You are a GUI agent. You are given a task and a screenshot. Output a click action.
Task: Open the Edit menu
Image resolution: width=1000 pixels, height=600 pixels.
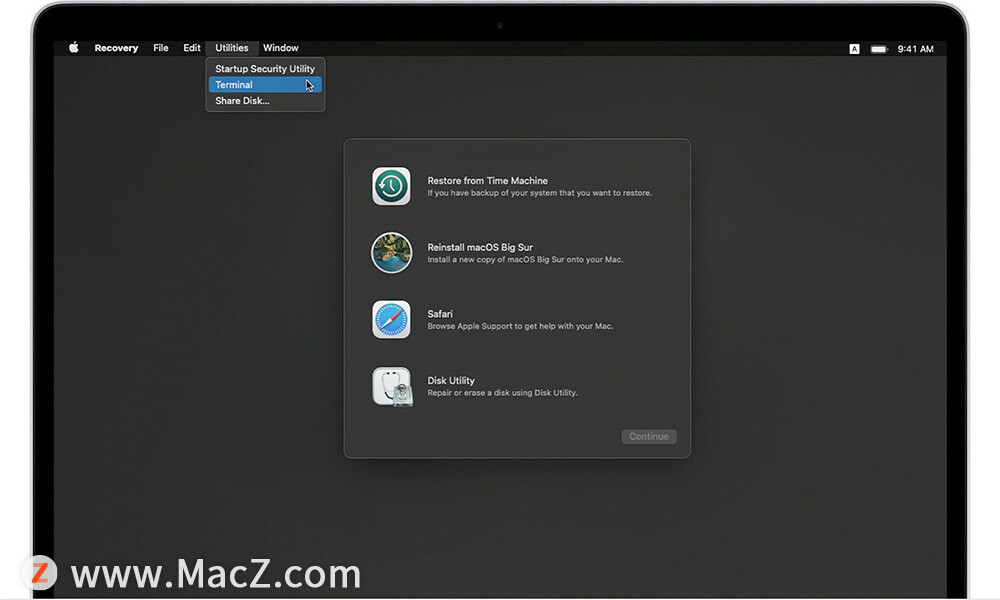(x=191, y=48)
